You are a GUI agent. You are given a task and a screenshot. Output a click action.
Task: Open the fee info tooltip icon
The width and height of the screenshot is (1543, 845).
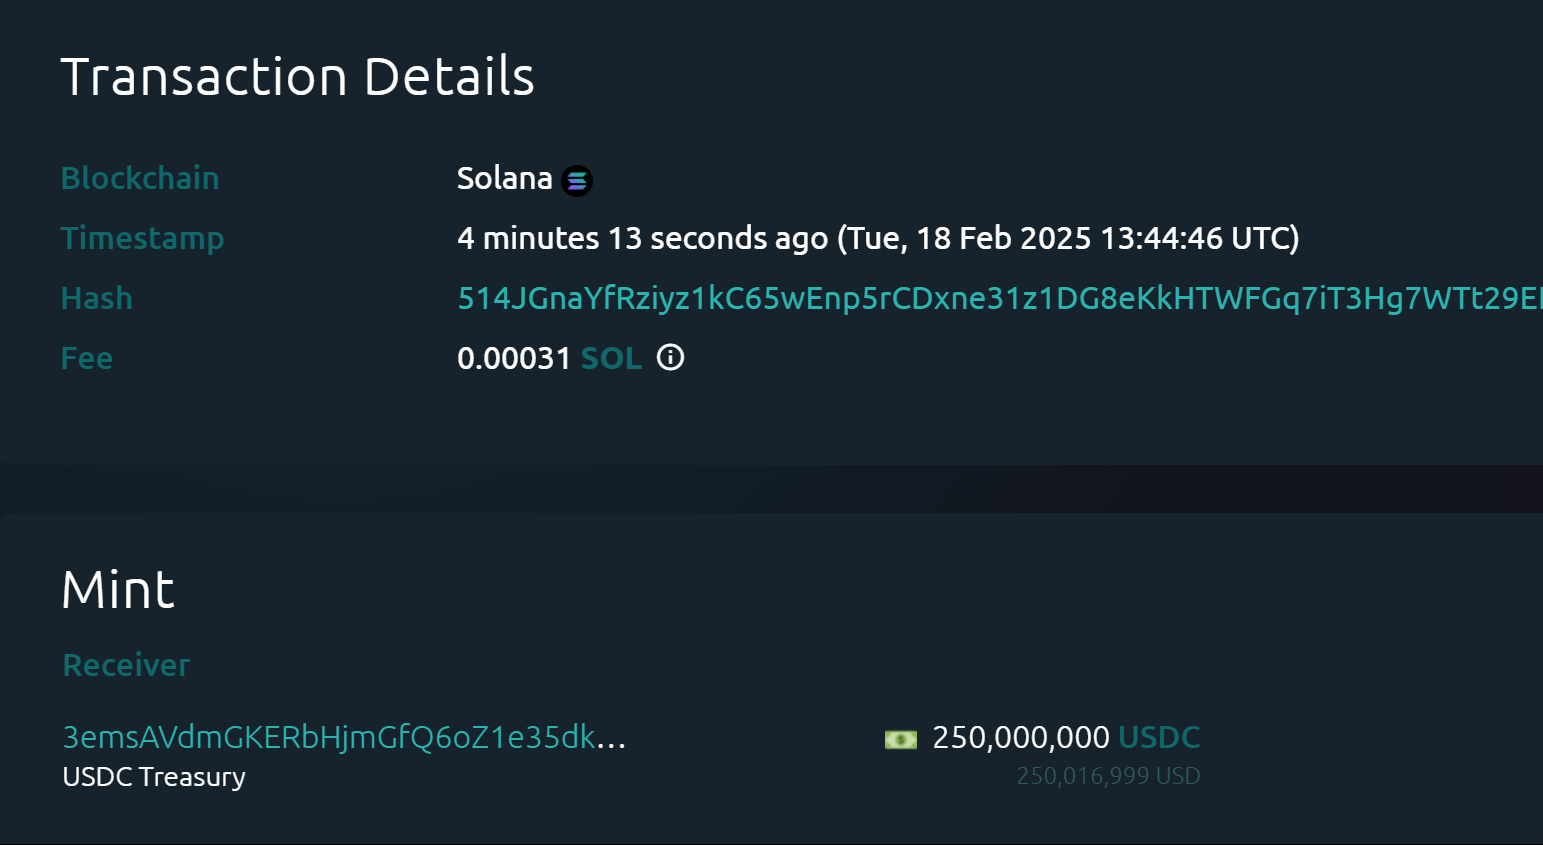coord(670,357)
